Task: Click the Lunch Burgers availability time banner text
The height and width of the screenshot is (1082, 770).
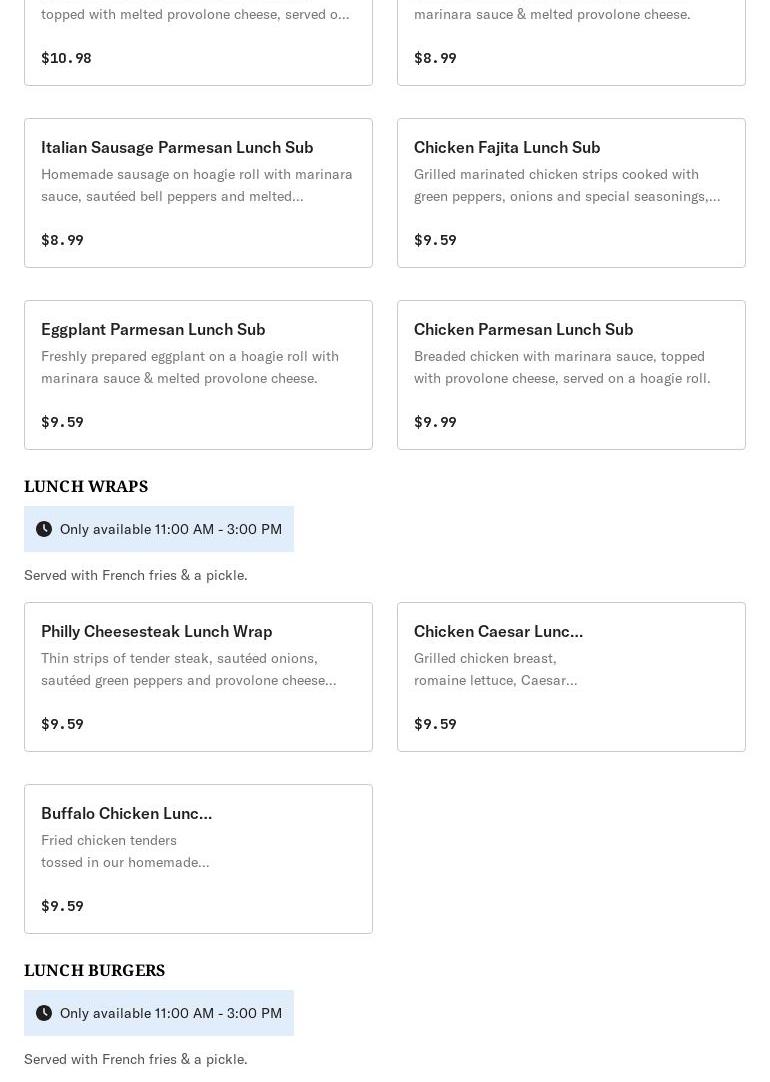Action: [x=171, y=1013]
